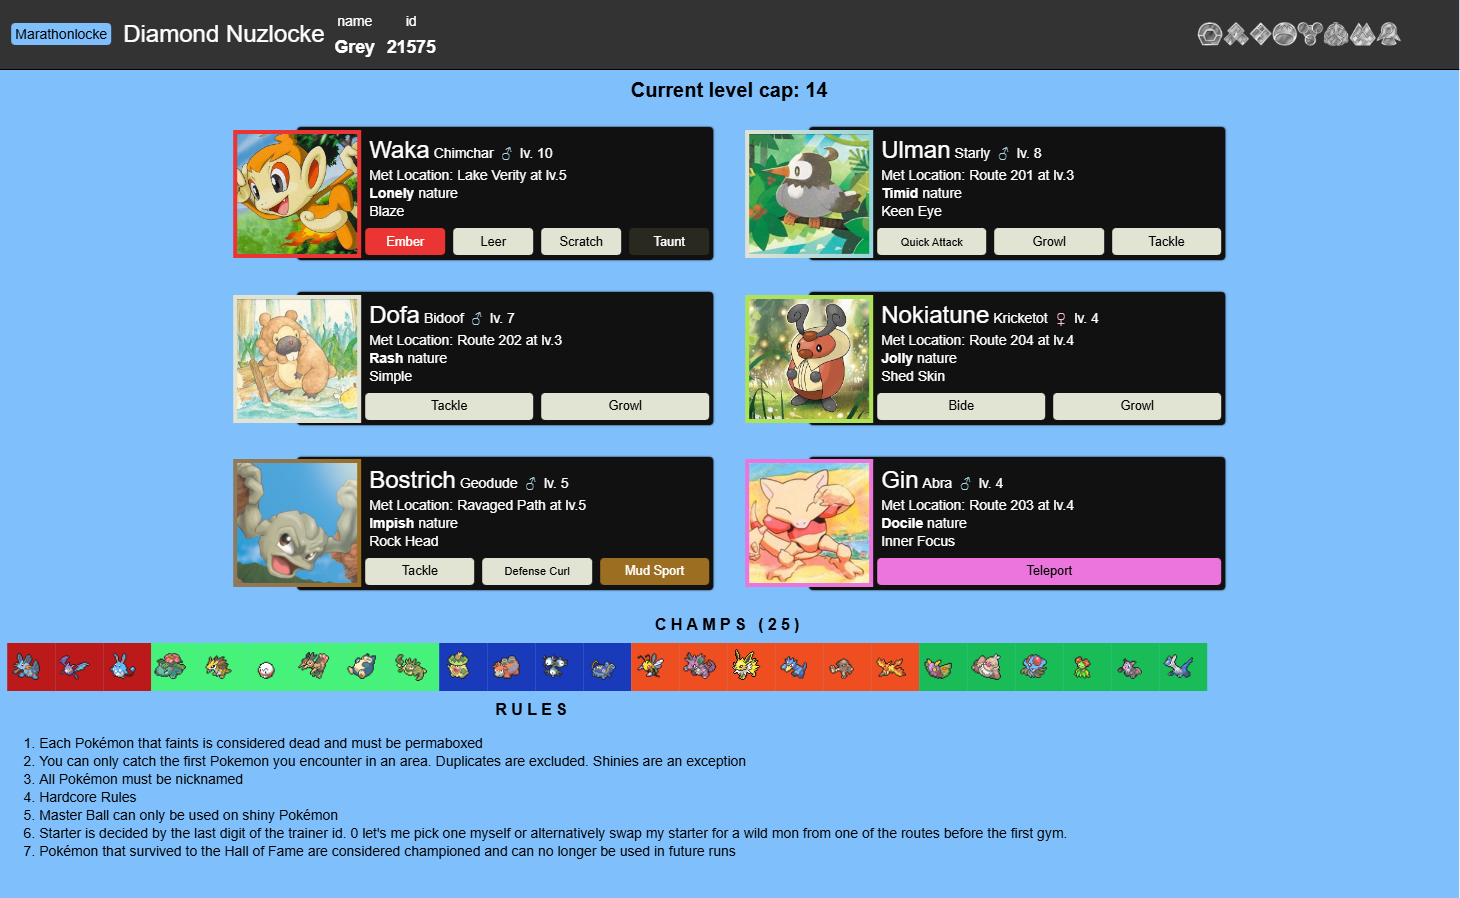Screen dimensions: 1460x898
Task: Click Nokiatune's Growl move
Action: (x=1137, y=405)
